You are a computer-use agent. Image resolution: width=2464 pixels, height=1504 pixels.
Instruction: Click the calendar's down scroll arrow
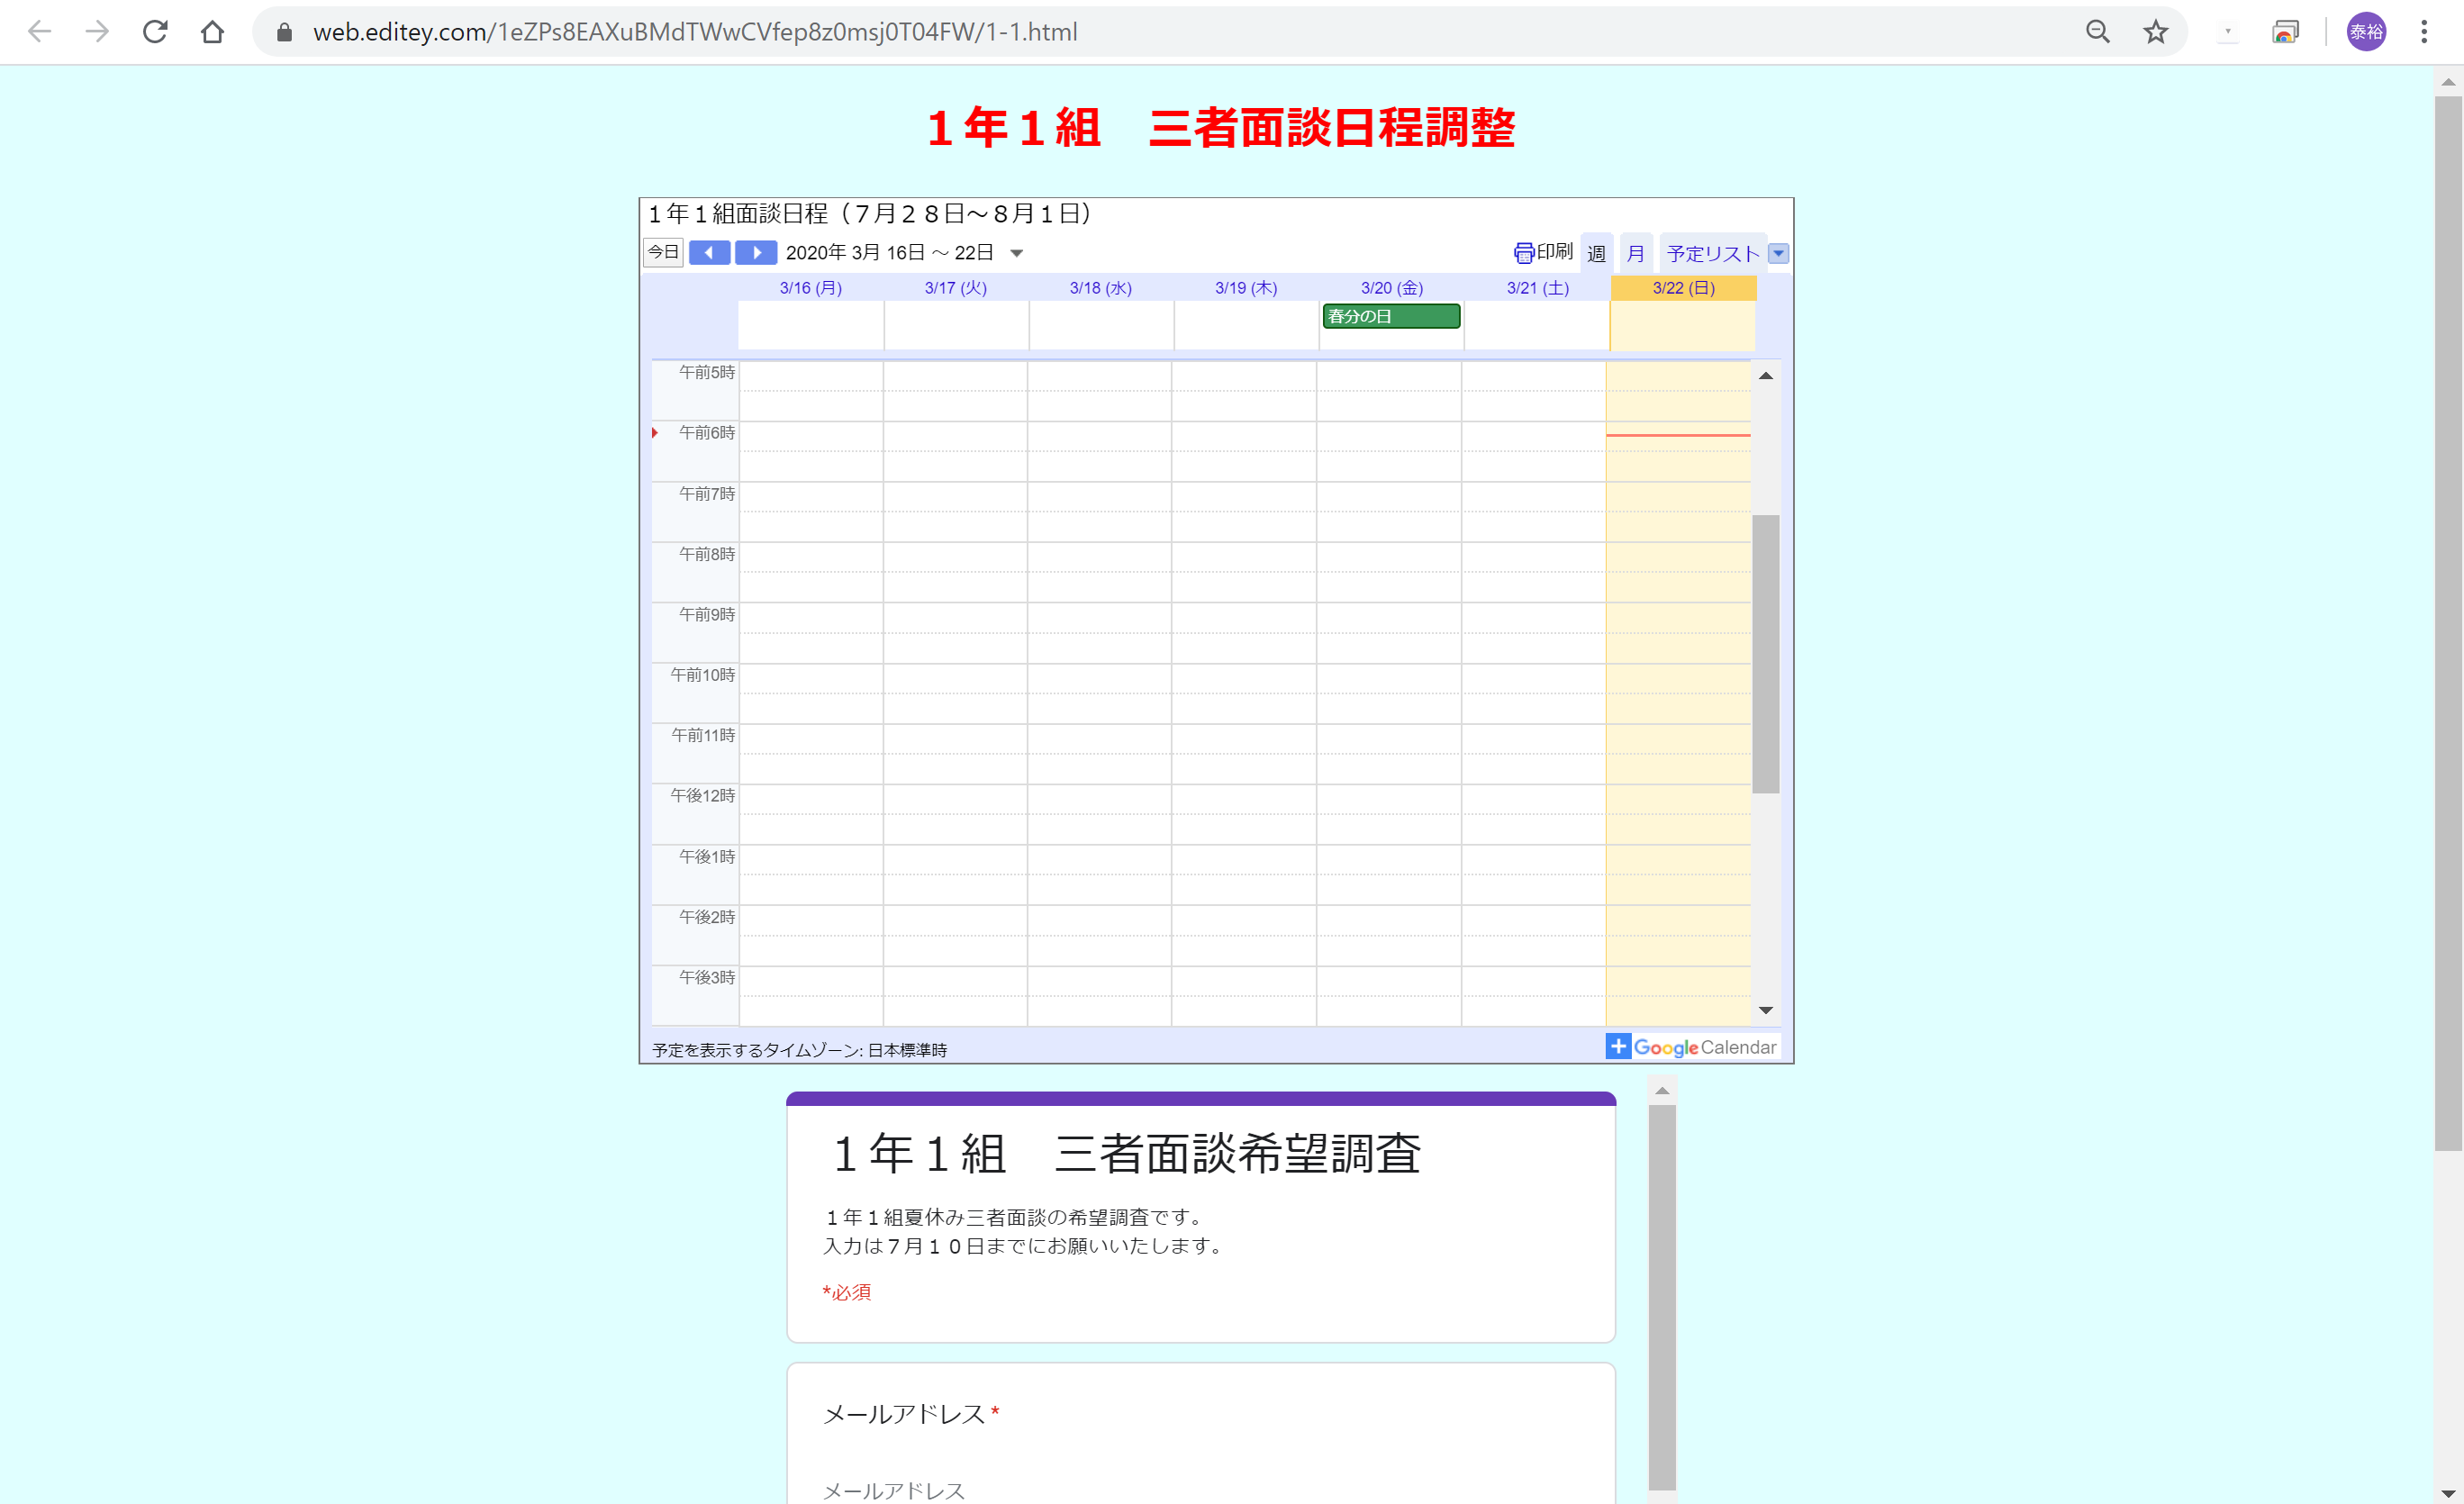(x=1765, y=1010)
